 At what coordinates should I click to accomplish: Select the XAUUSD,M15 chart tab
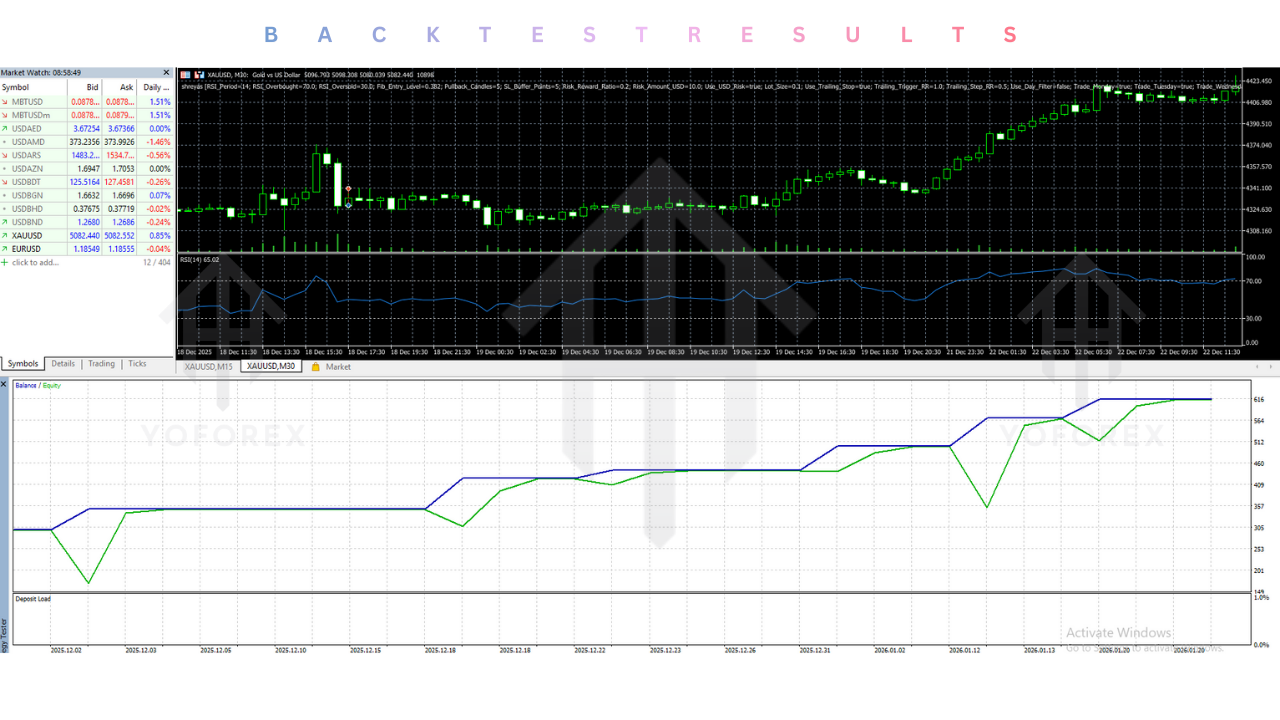[209, 367]
